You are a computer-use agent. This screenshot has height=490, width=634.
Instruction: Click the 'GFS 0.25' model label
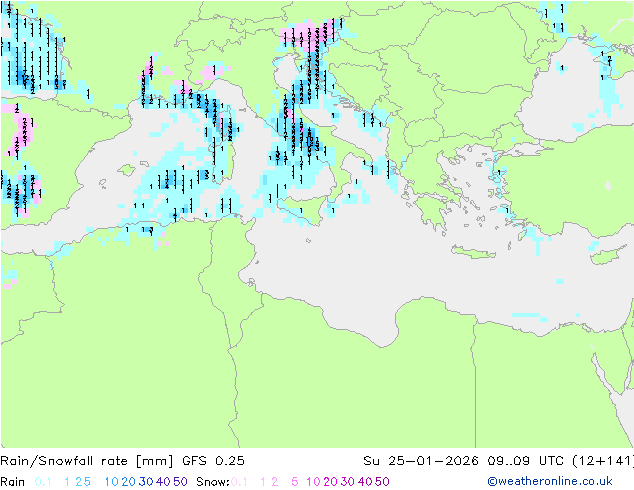click(x=213, y=461)
